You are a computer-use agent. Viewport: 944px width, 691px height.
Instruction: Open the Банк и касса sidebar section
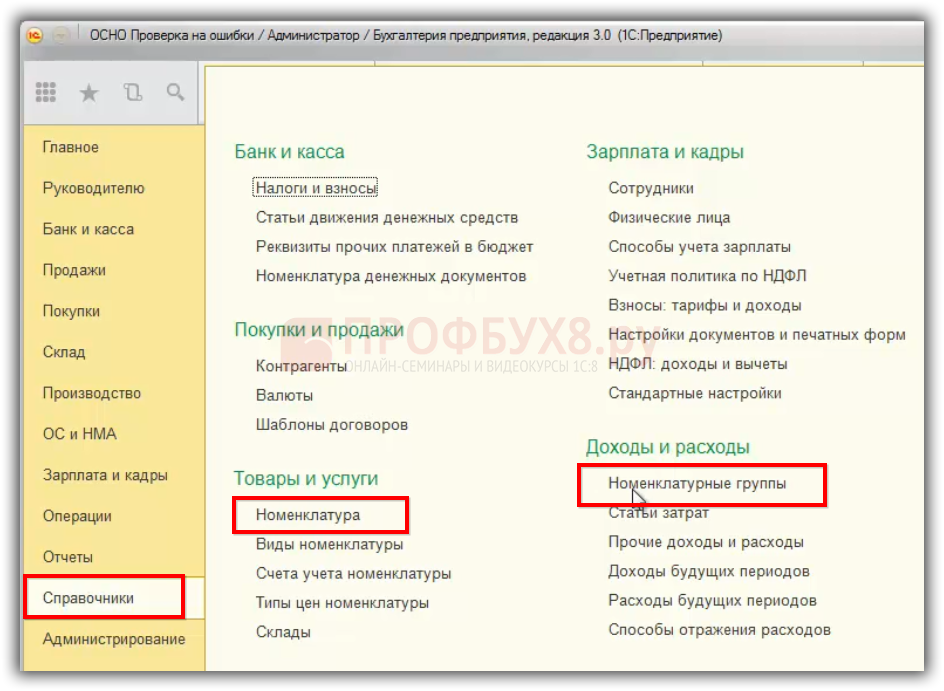88,229
